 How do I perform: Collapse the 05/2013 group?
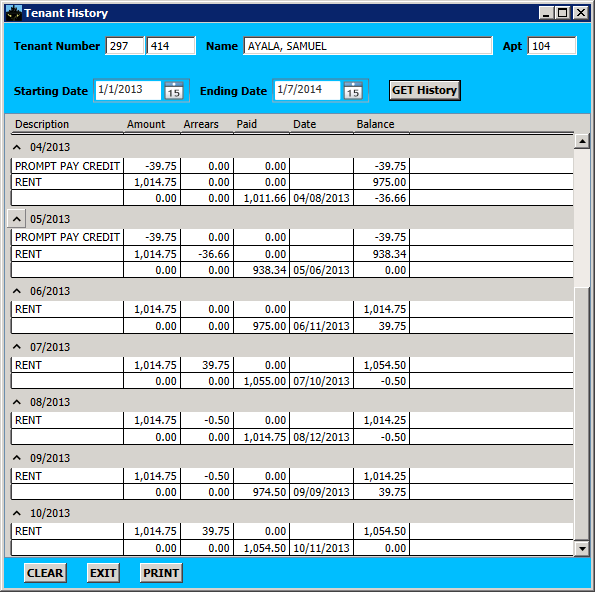[17, 219]
